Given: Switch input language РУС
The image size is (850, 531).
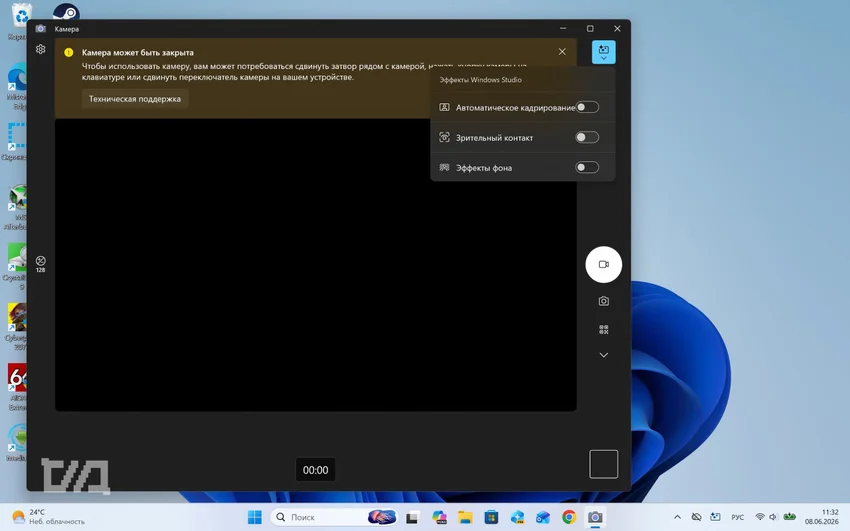Looking at the screenshot, I should pos(738,517).
